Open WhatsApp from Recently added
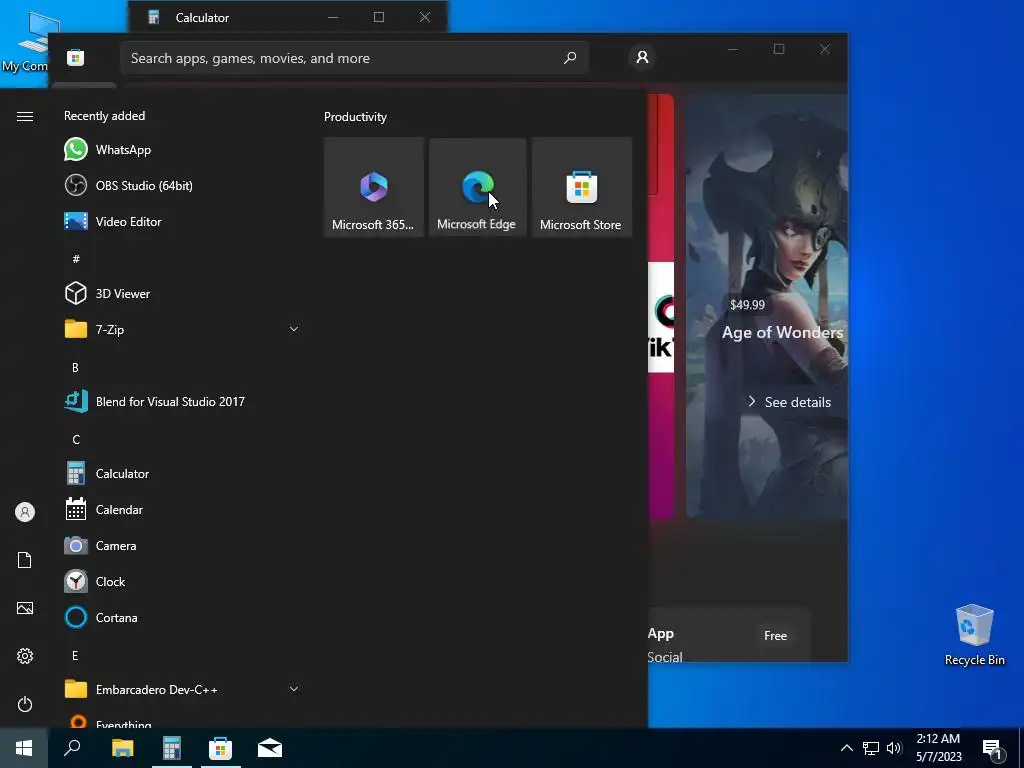The image size is (1024, 768). (x=183, y=150)
